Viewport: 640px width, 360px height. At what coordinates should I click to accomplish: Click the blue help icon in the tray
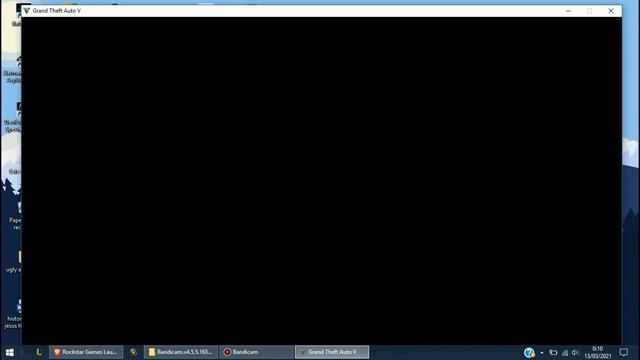[x=529, y=352]
